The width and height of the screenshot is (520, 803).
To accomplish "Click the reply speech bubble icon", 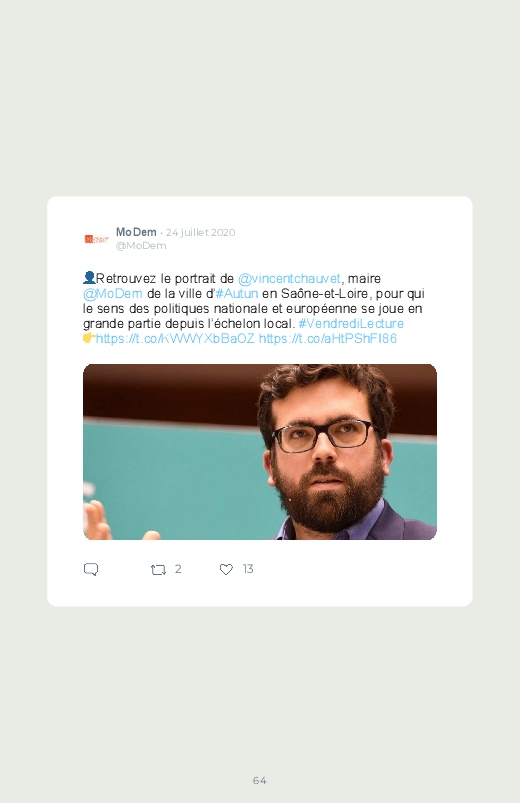I will point(91,569).
